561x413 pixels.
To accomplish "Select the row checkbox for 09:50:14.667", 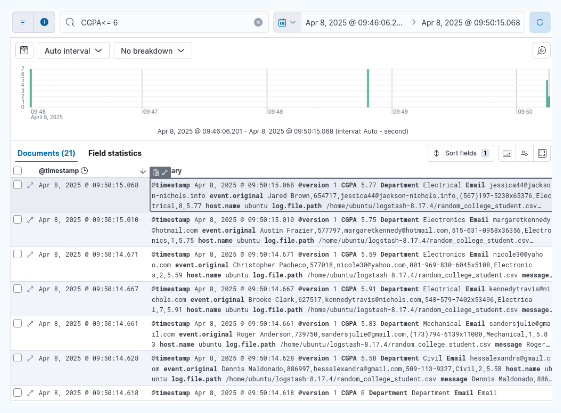I will point(18,288).
